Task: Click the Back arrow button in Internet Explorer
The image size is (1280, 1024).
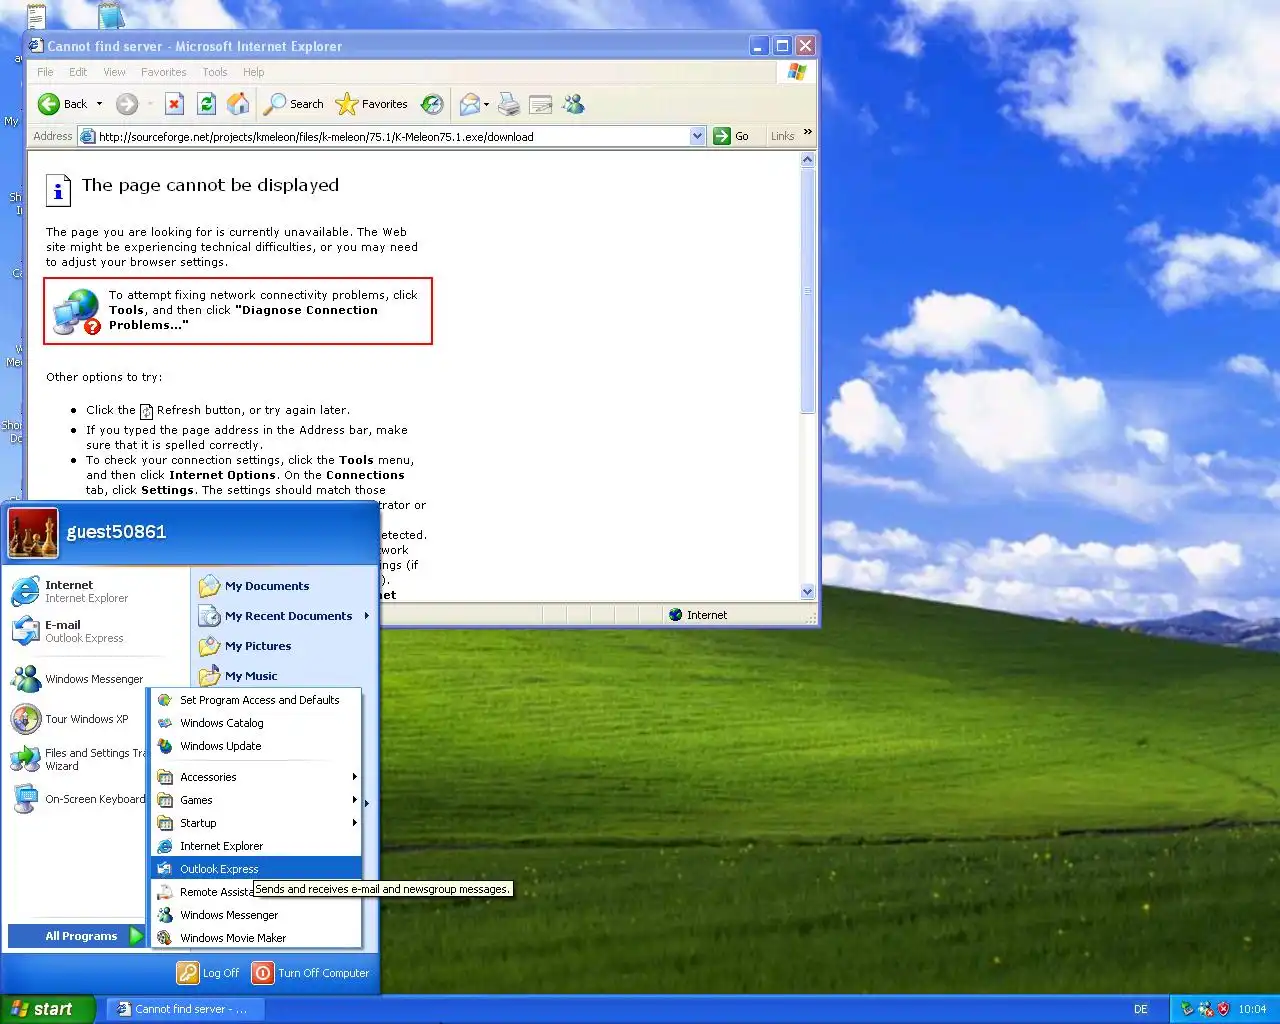Action: click(62, 104)
